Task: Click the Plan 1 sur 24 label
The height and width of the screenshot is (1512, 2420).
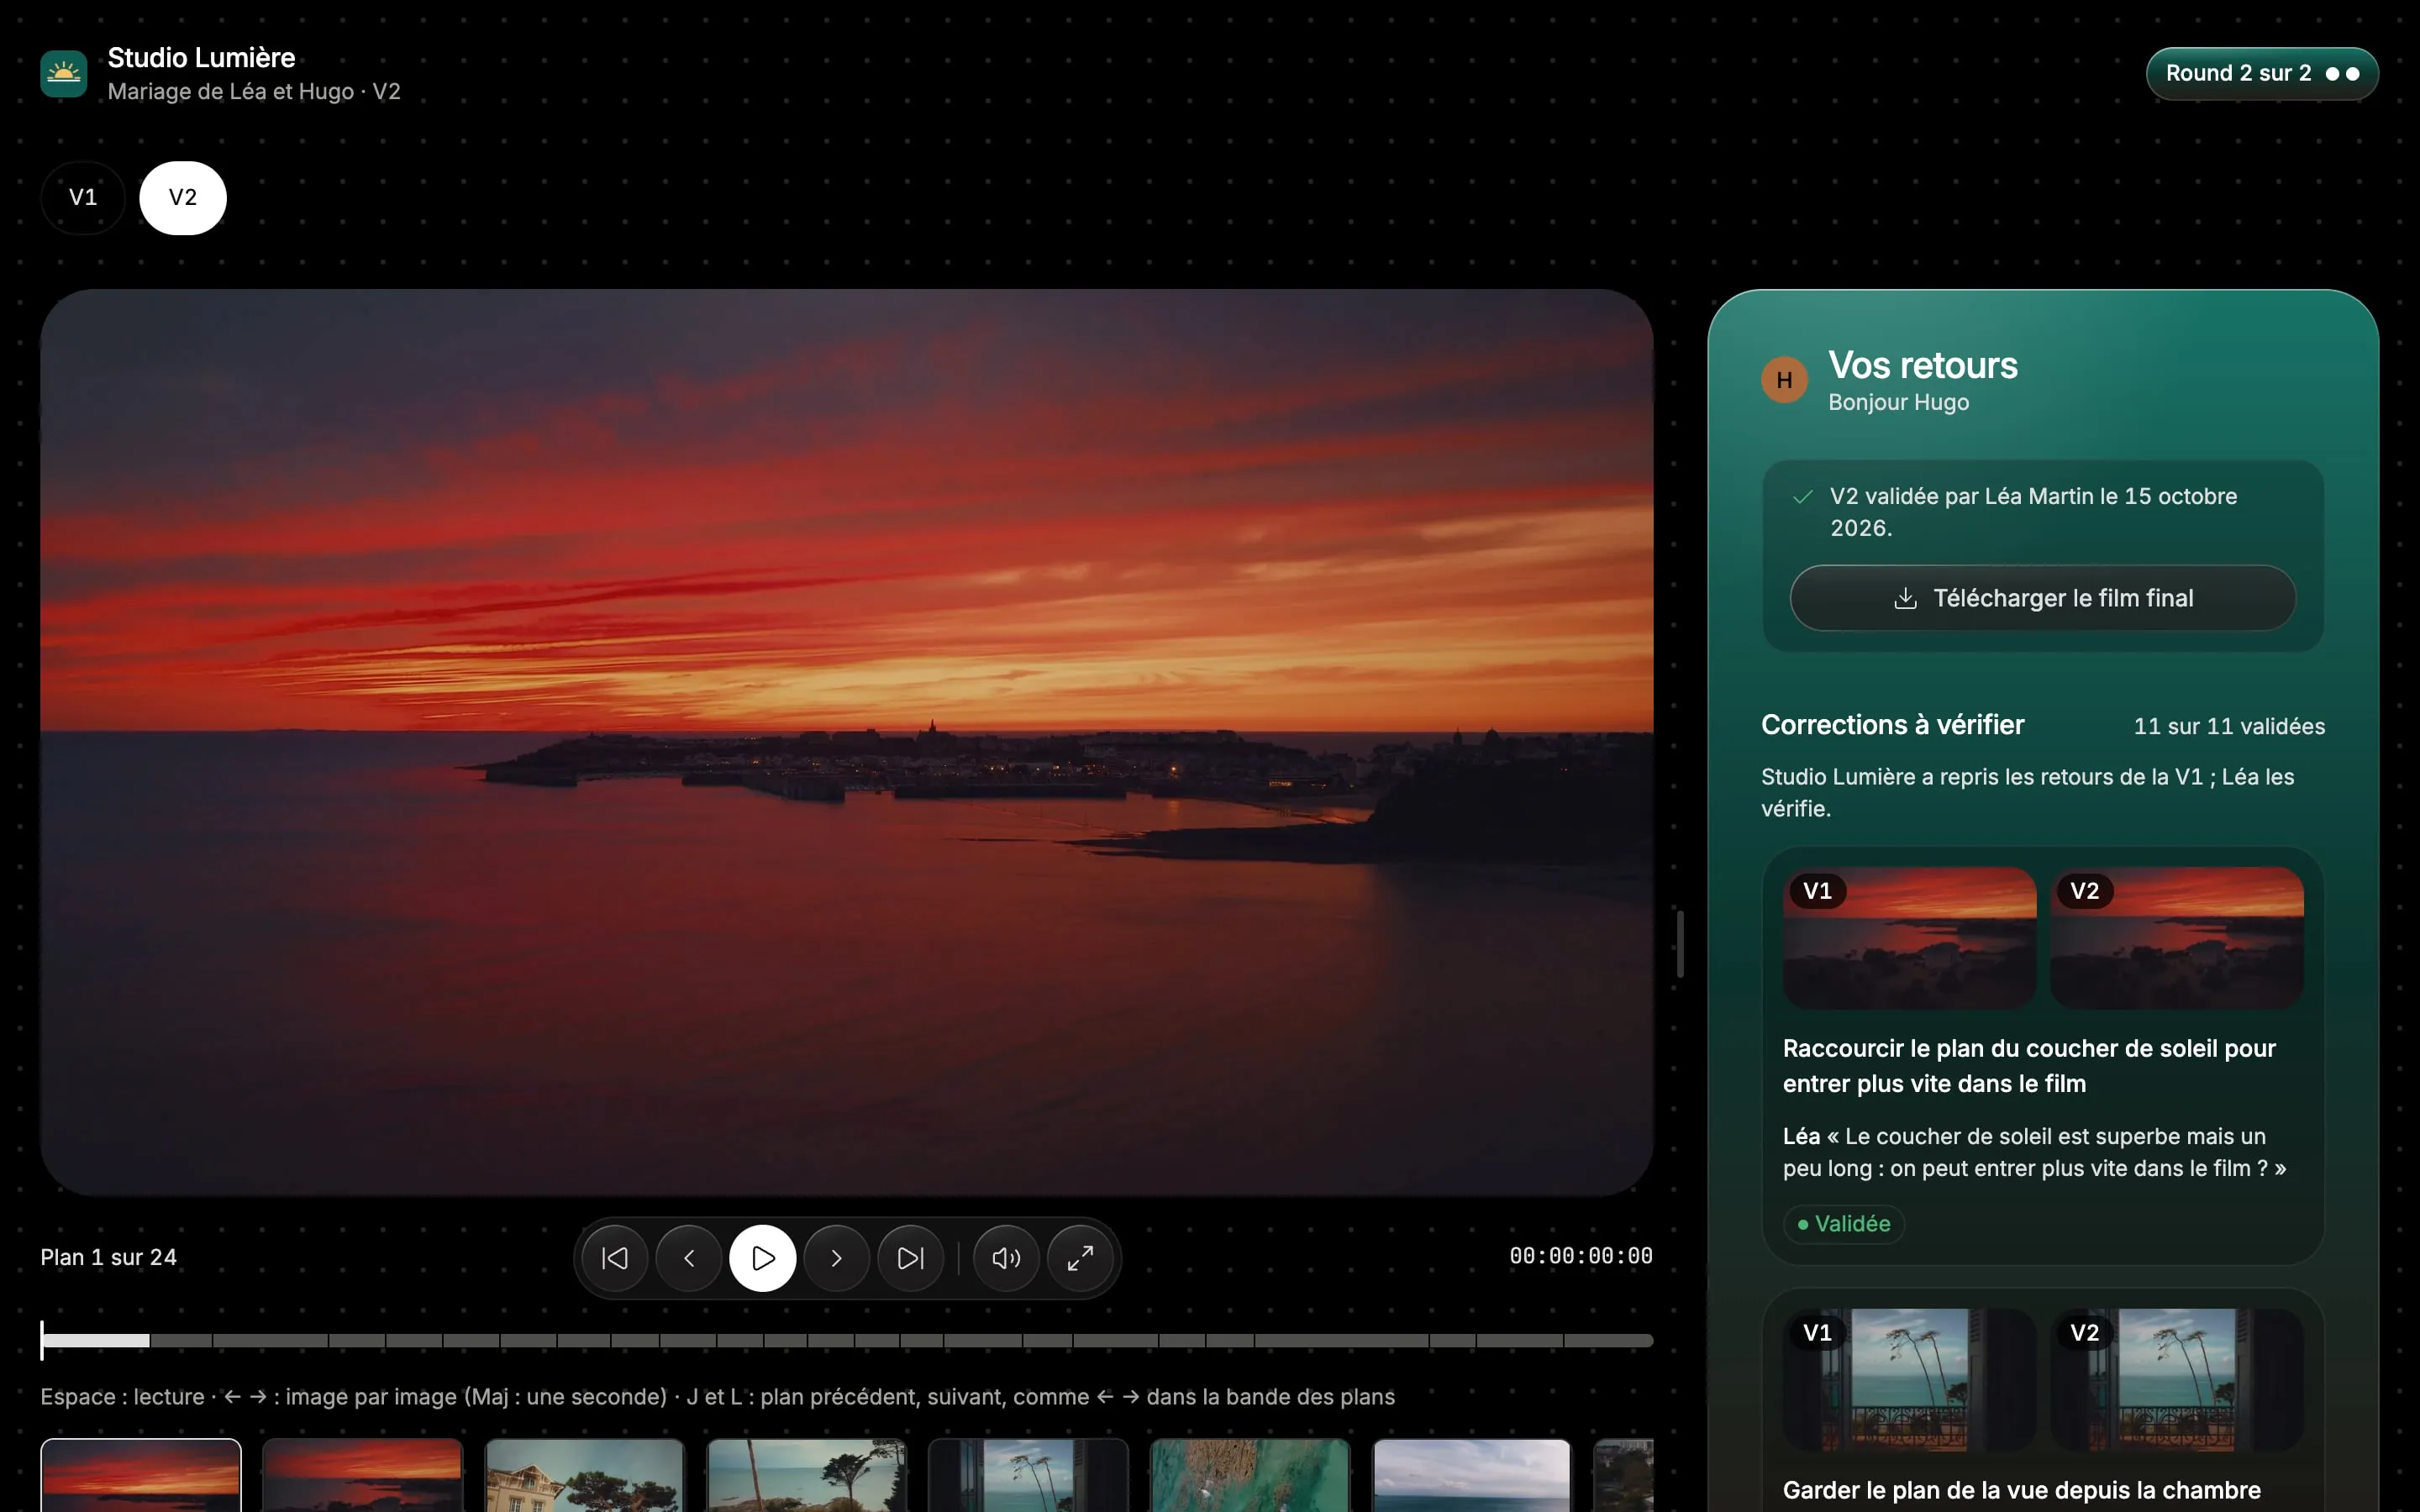Action: click(109, 1258)
